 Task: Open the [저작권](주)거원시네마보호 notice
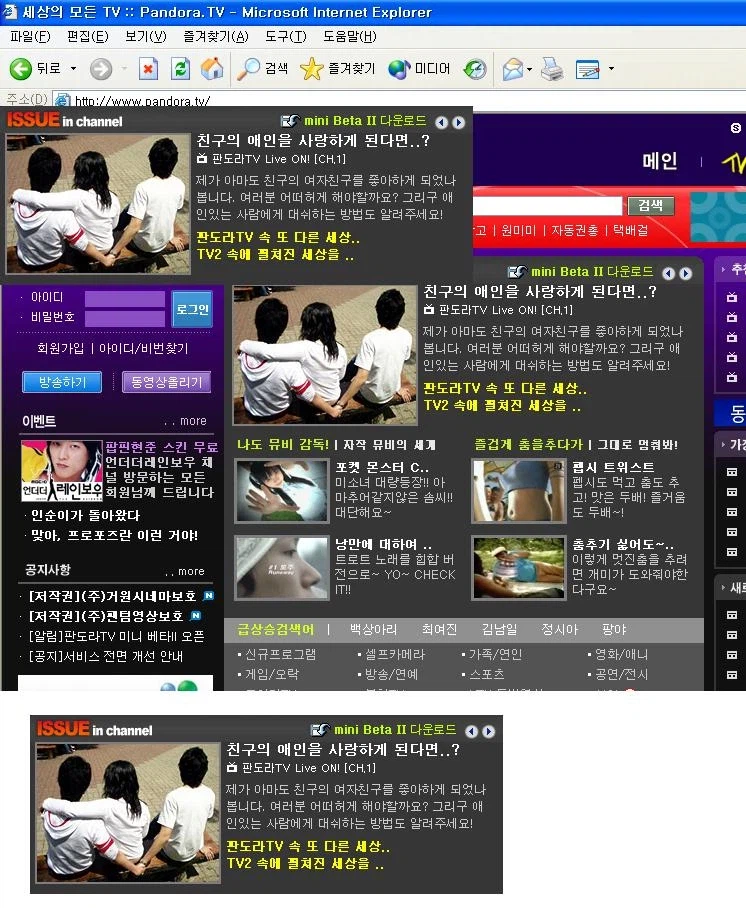coord(112,596)
